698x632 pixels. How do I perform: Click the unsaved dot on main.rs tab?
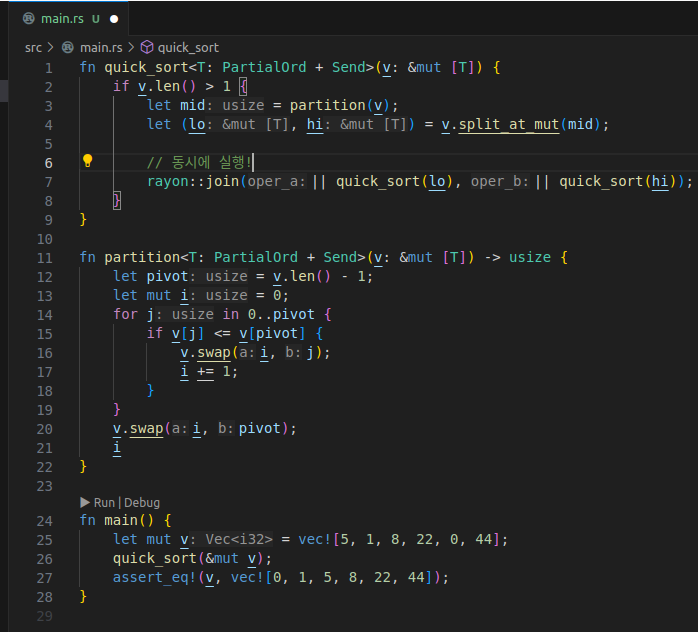click(x=114, y=19)
